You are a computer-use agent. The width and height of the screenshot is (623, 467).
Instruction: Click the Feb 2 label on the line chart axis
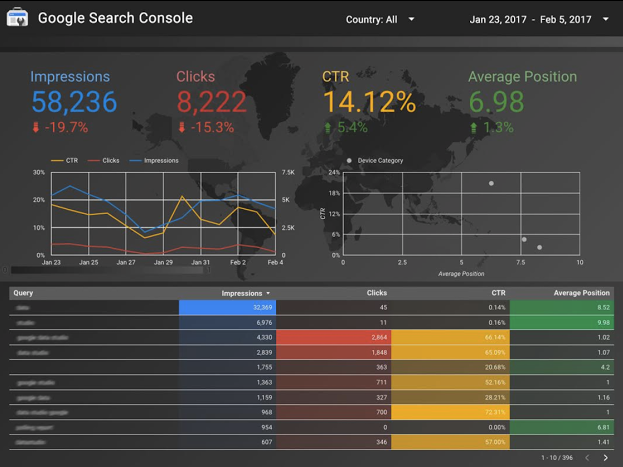(x=238, y=262)
